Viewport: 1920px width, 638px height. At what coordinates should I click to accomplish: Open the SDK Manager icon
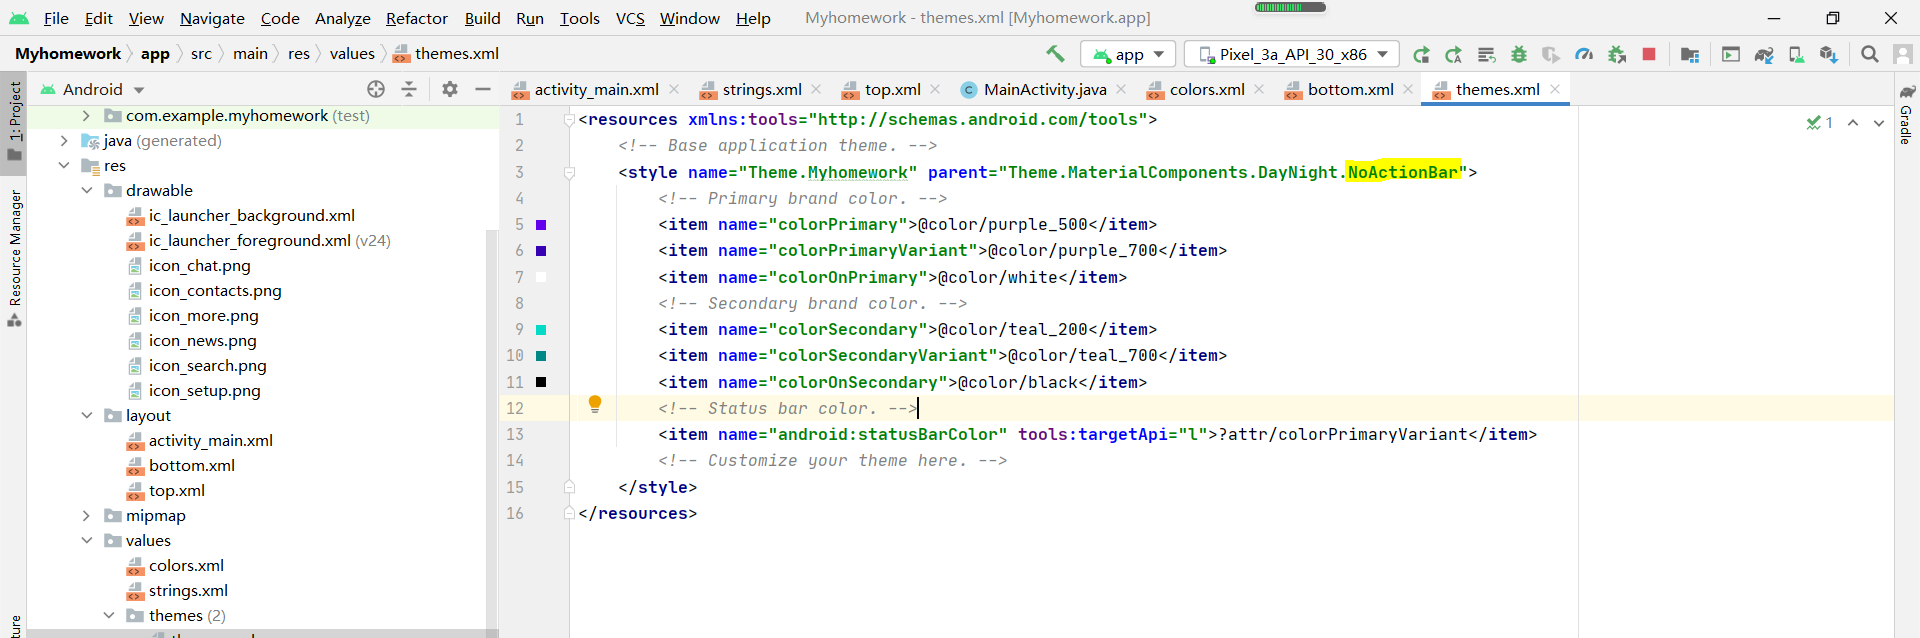[1829, 54]
